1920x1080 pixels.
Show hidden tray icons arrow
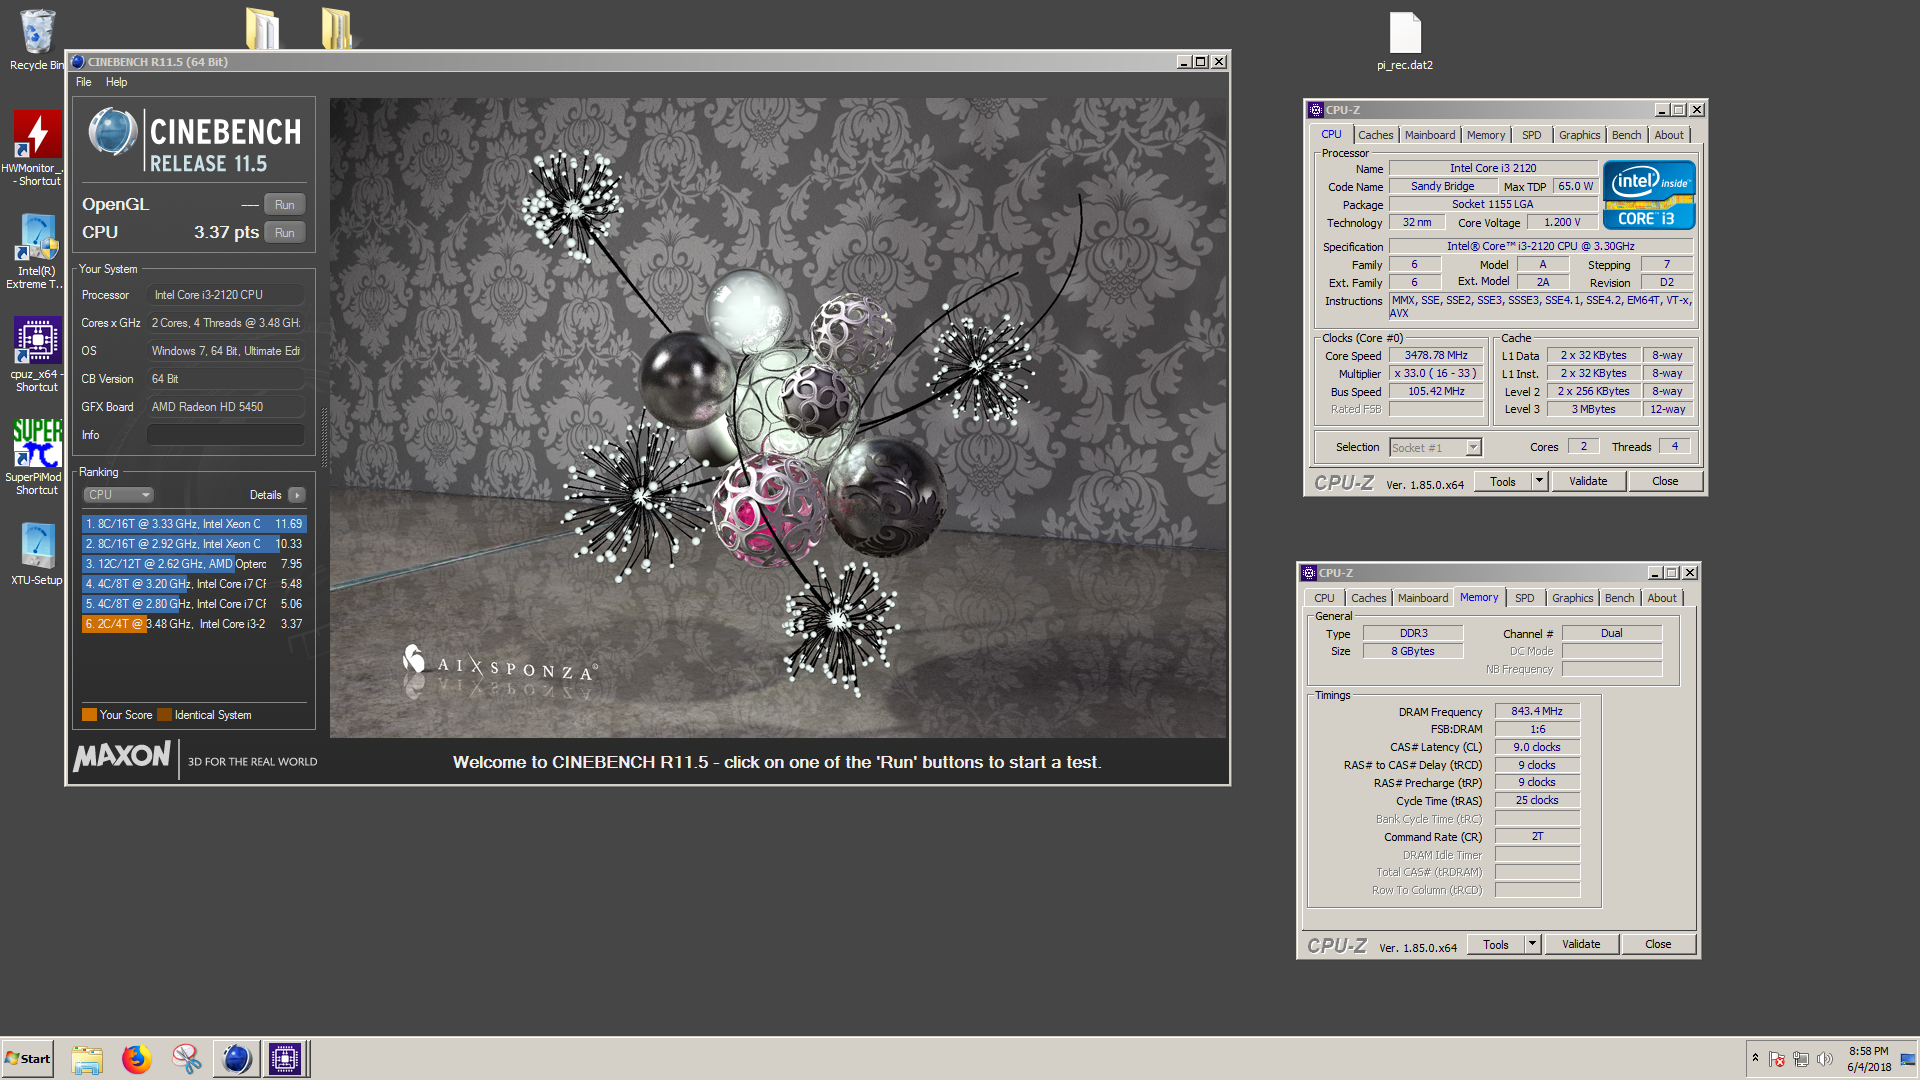point(1755,1058)
